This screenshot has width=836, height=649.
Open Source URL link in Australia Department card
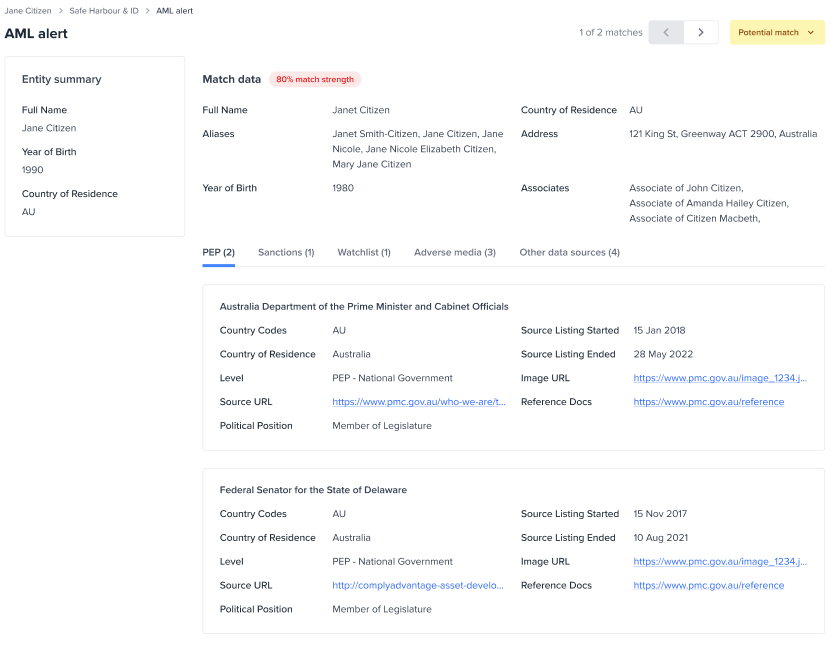click(419, 402)
